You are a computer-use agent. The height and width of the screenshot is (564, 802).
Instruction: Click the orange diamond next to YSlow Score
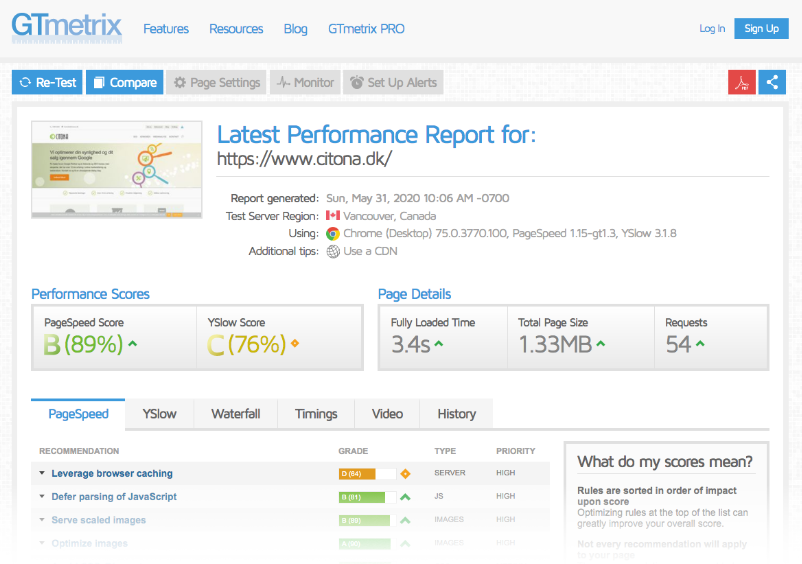coord(295,344)
